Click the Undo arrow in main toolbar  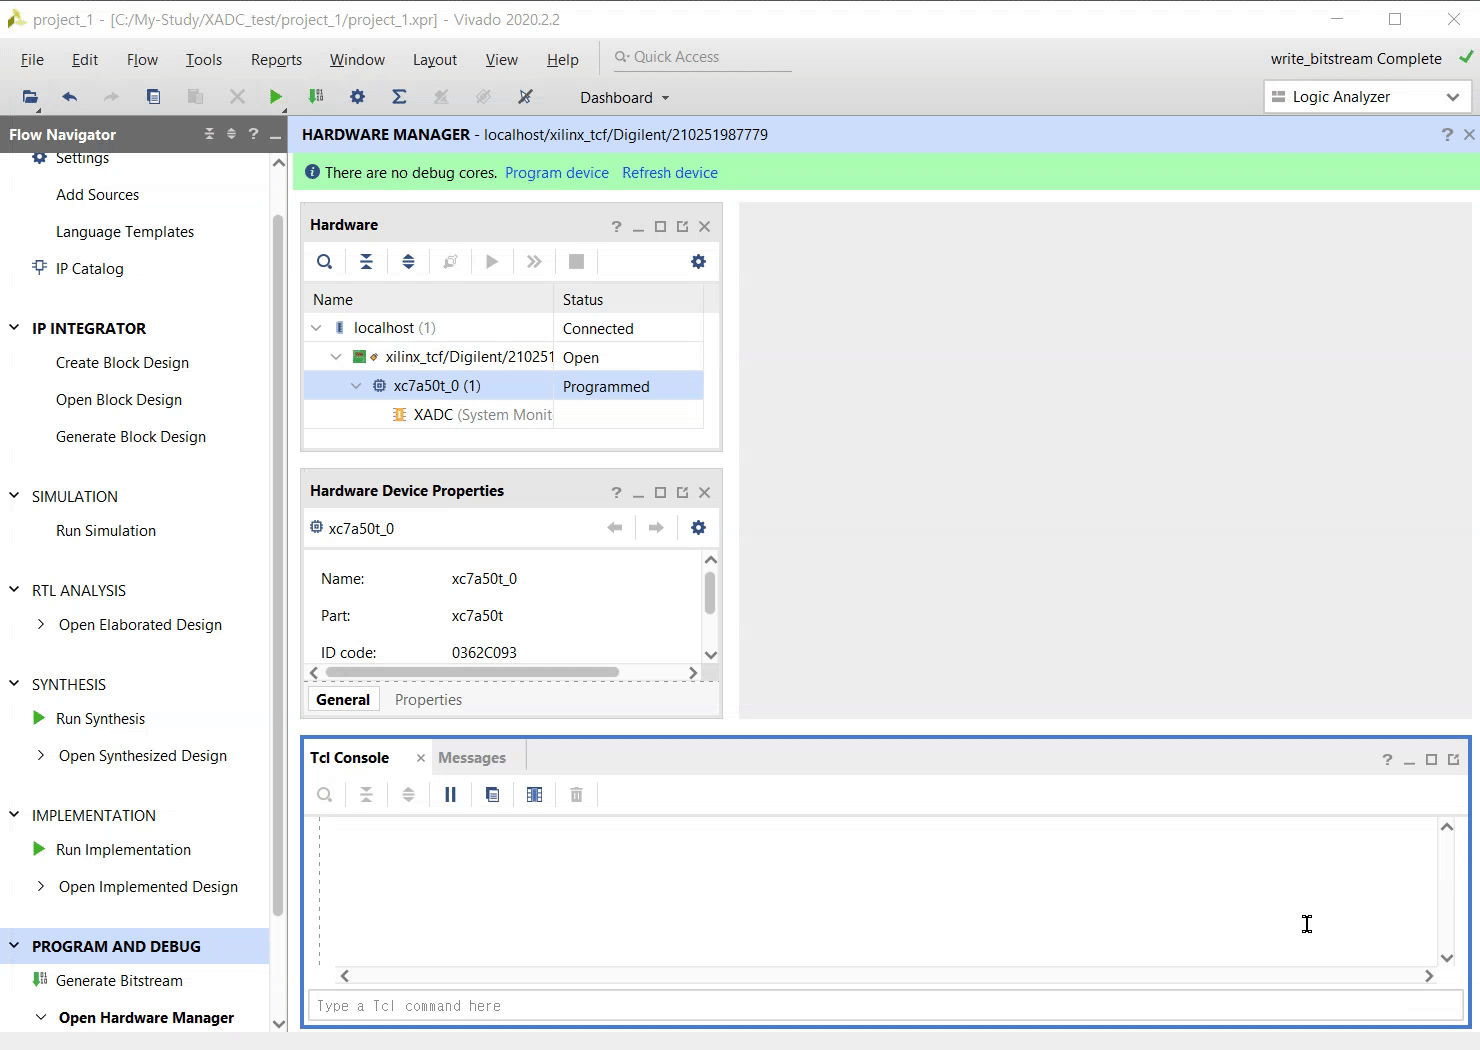point(69,97)
